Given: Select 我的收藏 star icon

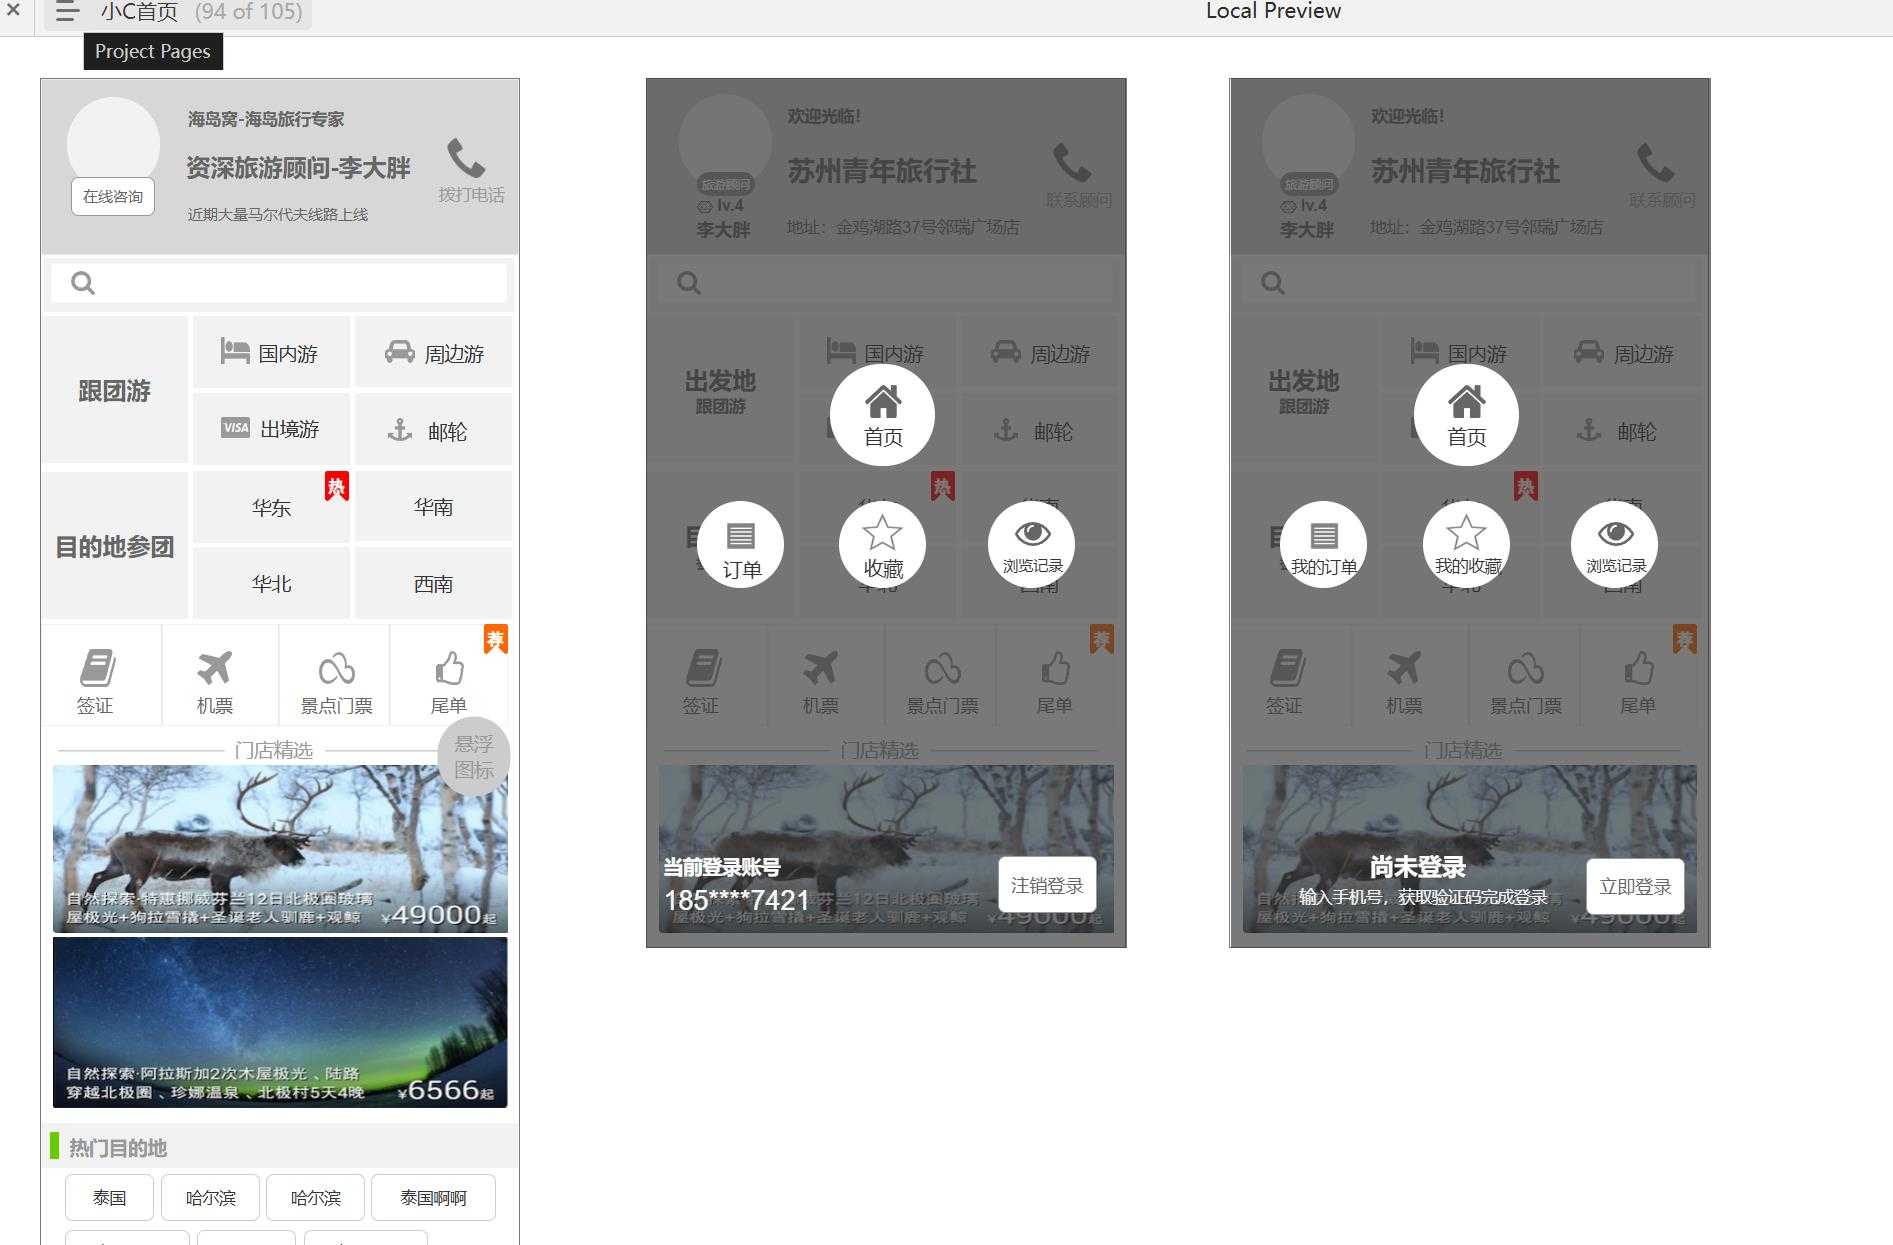Looking at the screenshot, I should pyautogui.click(x=1466, y=545).
